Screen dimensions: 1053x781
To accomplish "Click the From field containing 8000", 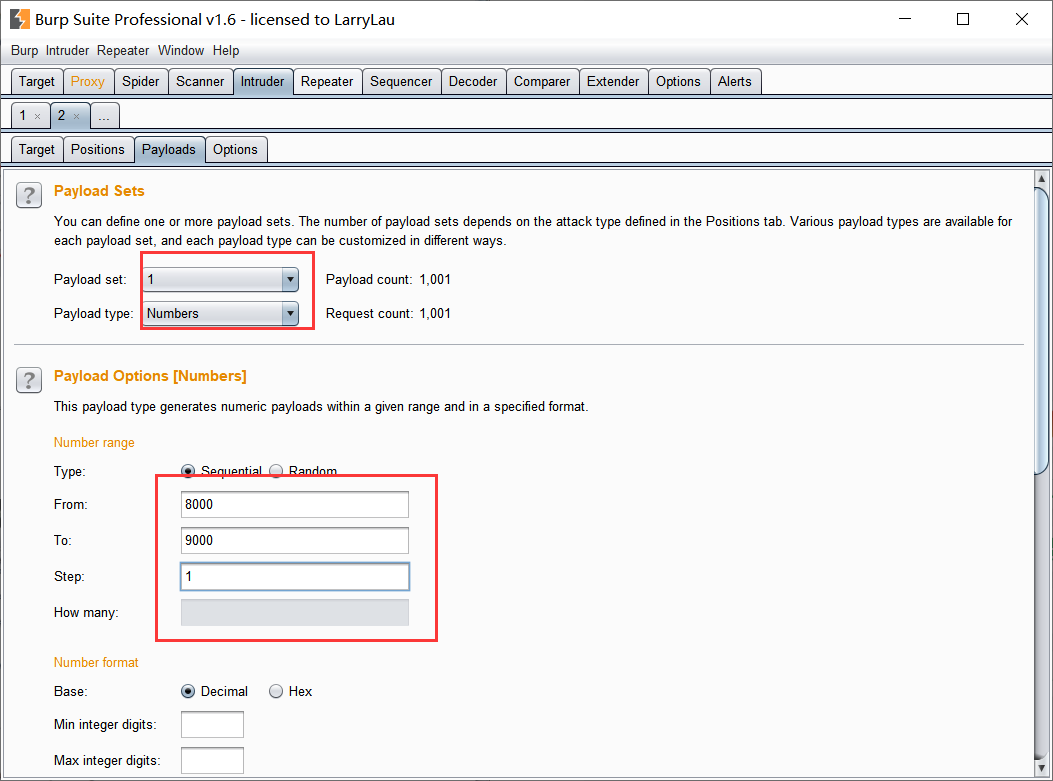I will tap(295, 504).
